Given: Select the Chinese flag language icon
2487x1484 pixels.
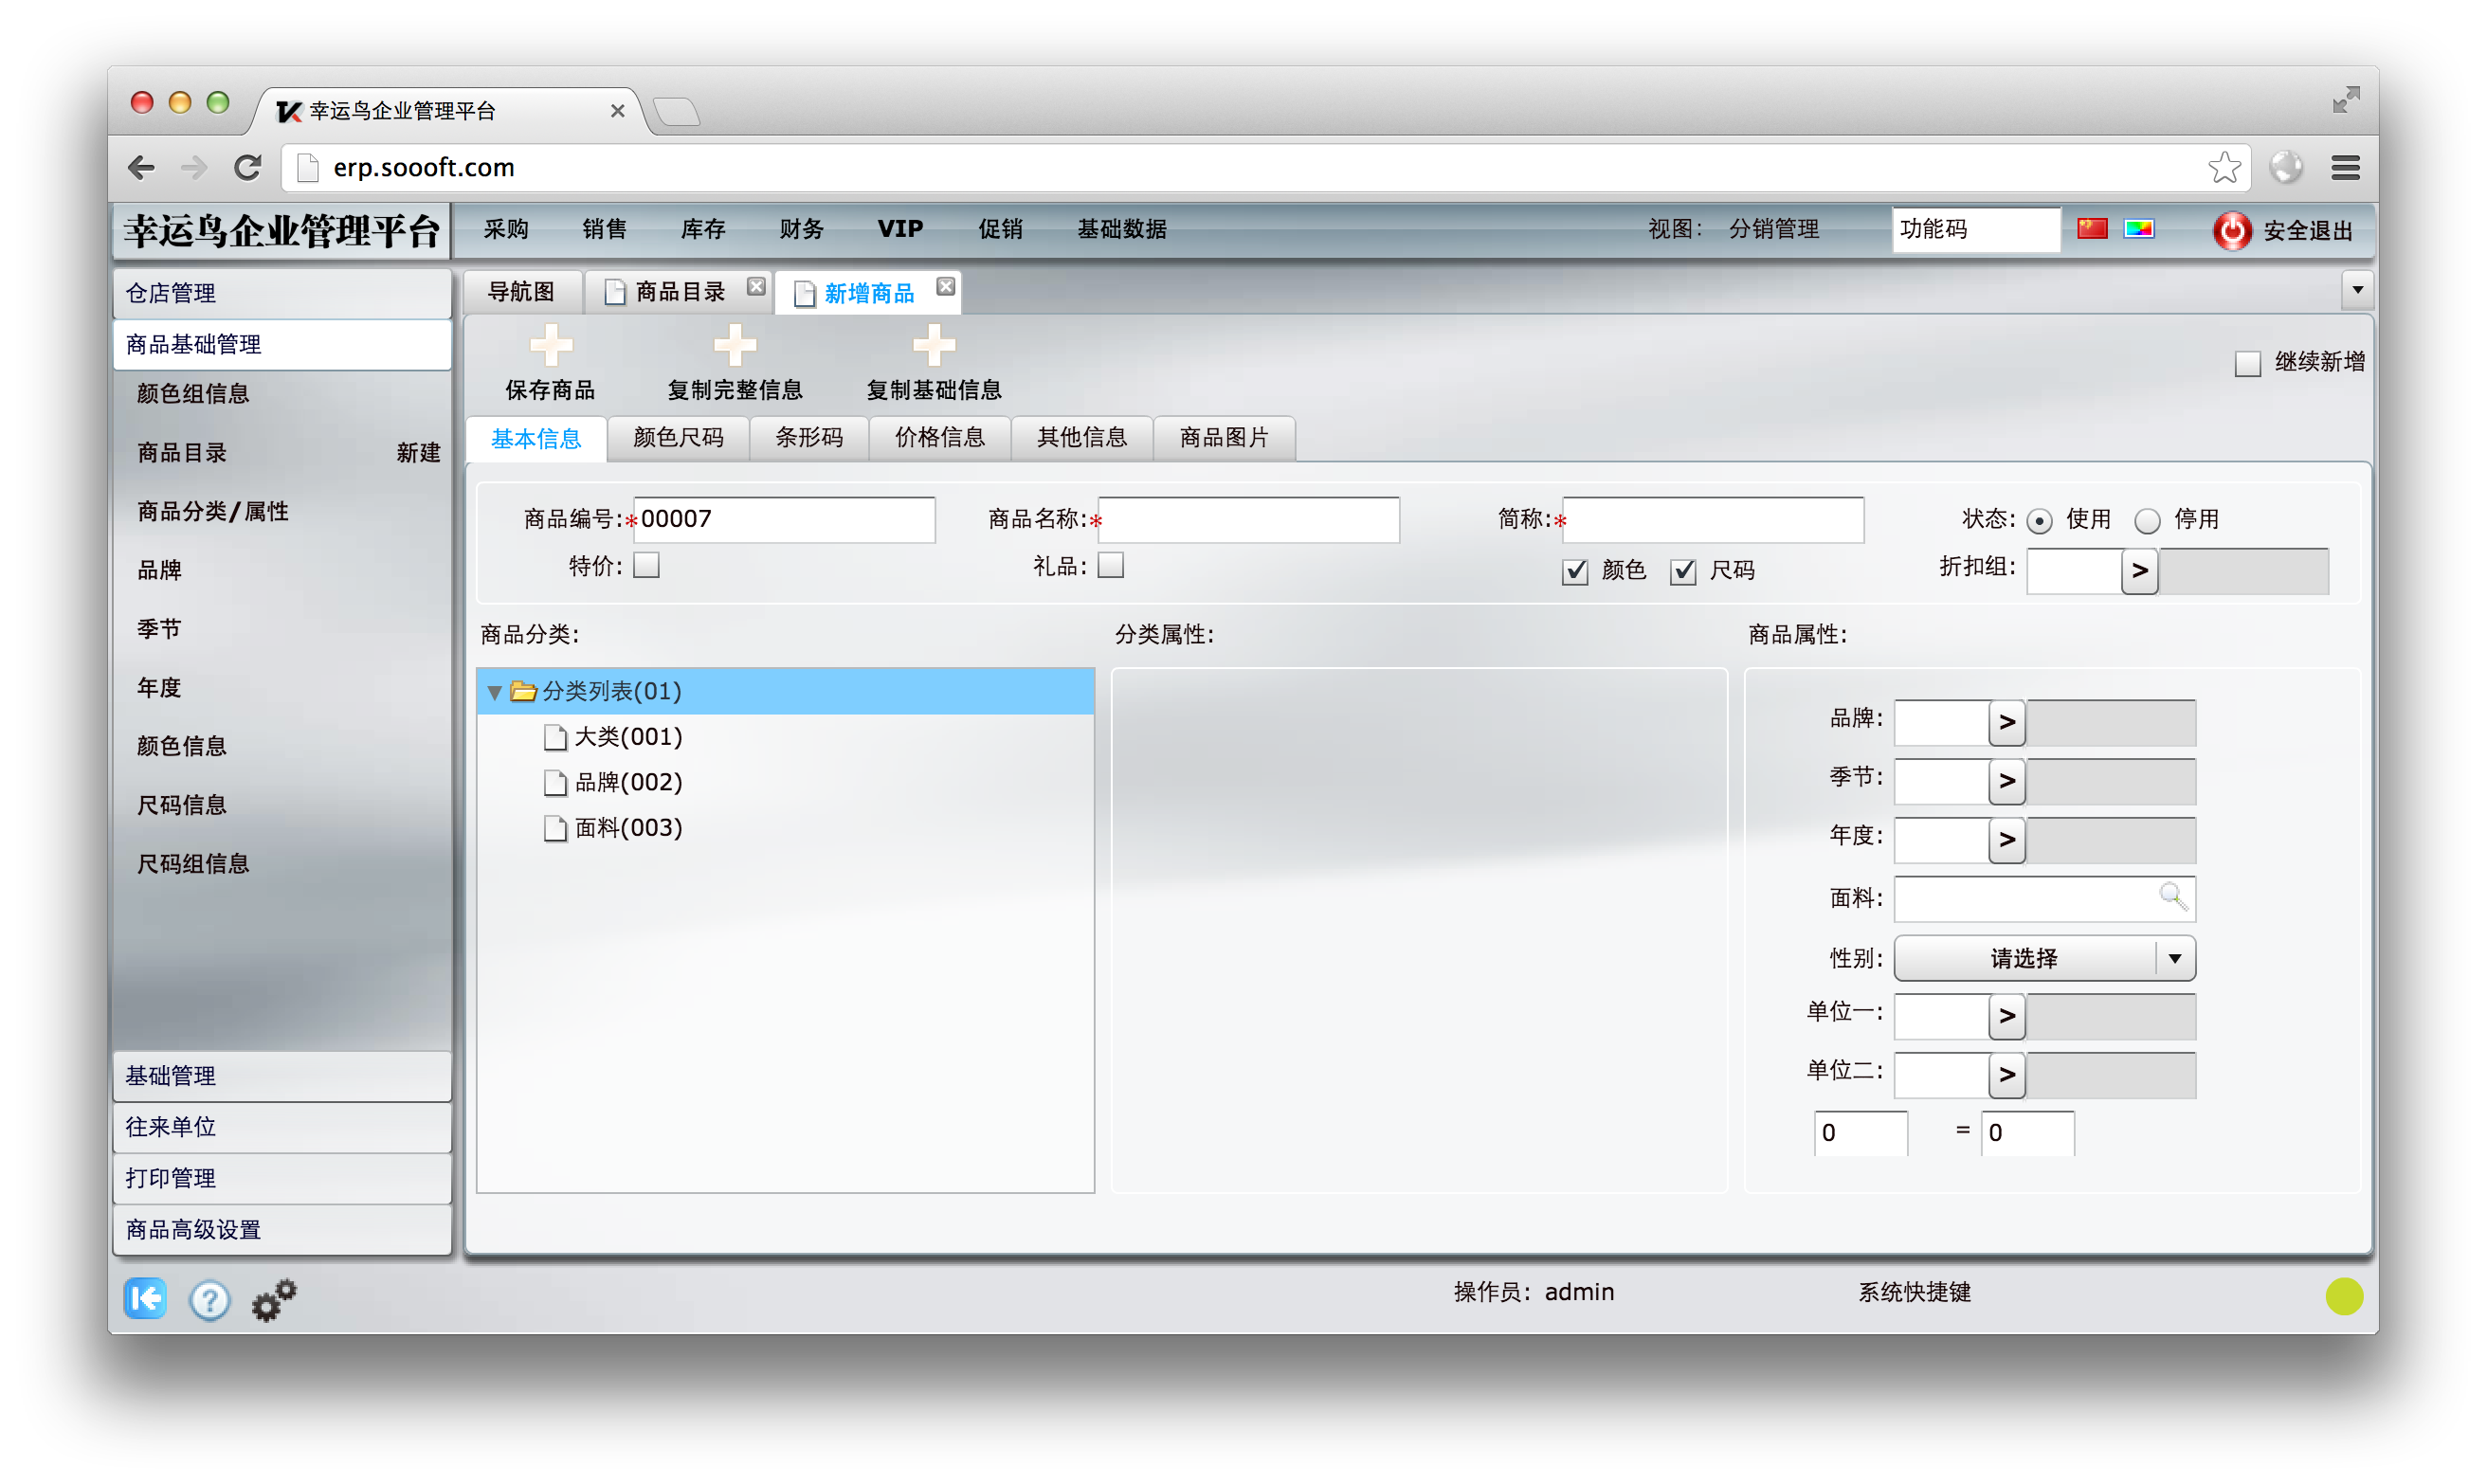Looking at the screenshot, I should tap(2092, 228).
